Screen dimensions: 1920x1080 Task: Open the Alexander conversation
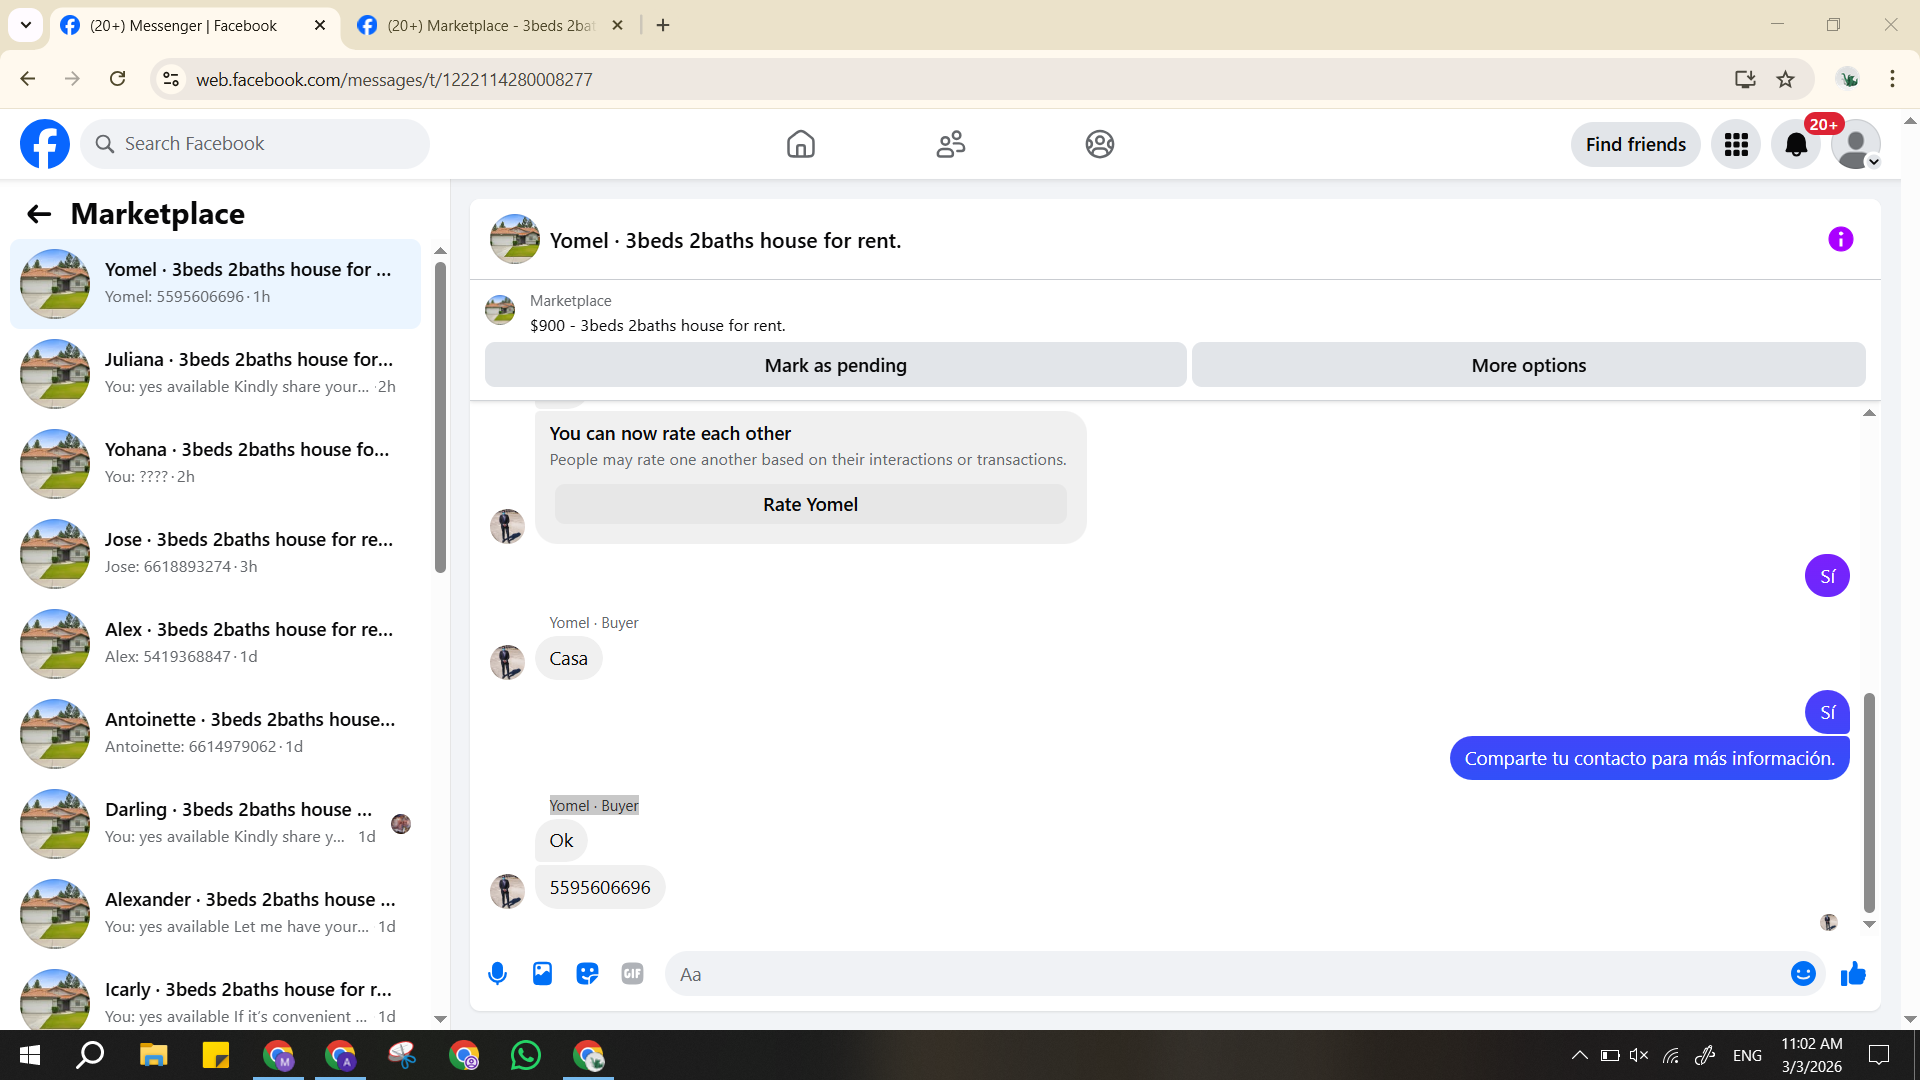pyautogui.click(x=215, y=913)
